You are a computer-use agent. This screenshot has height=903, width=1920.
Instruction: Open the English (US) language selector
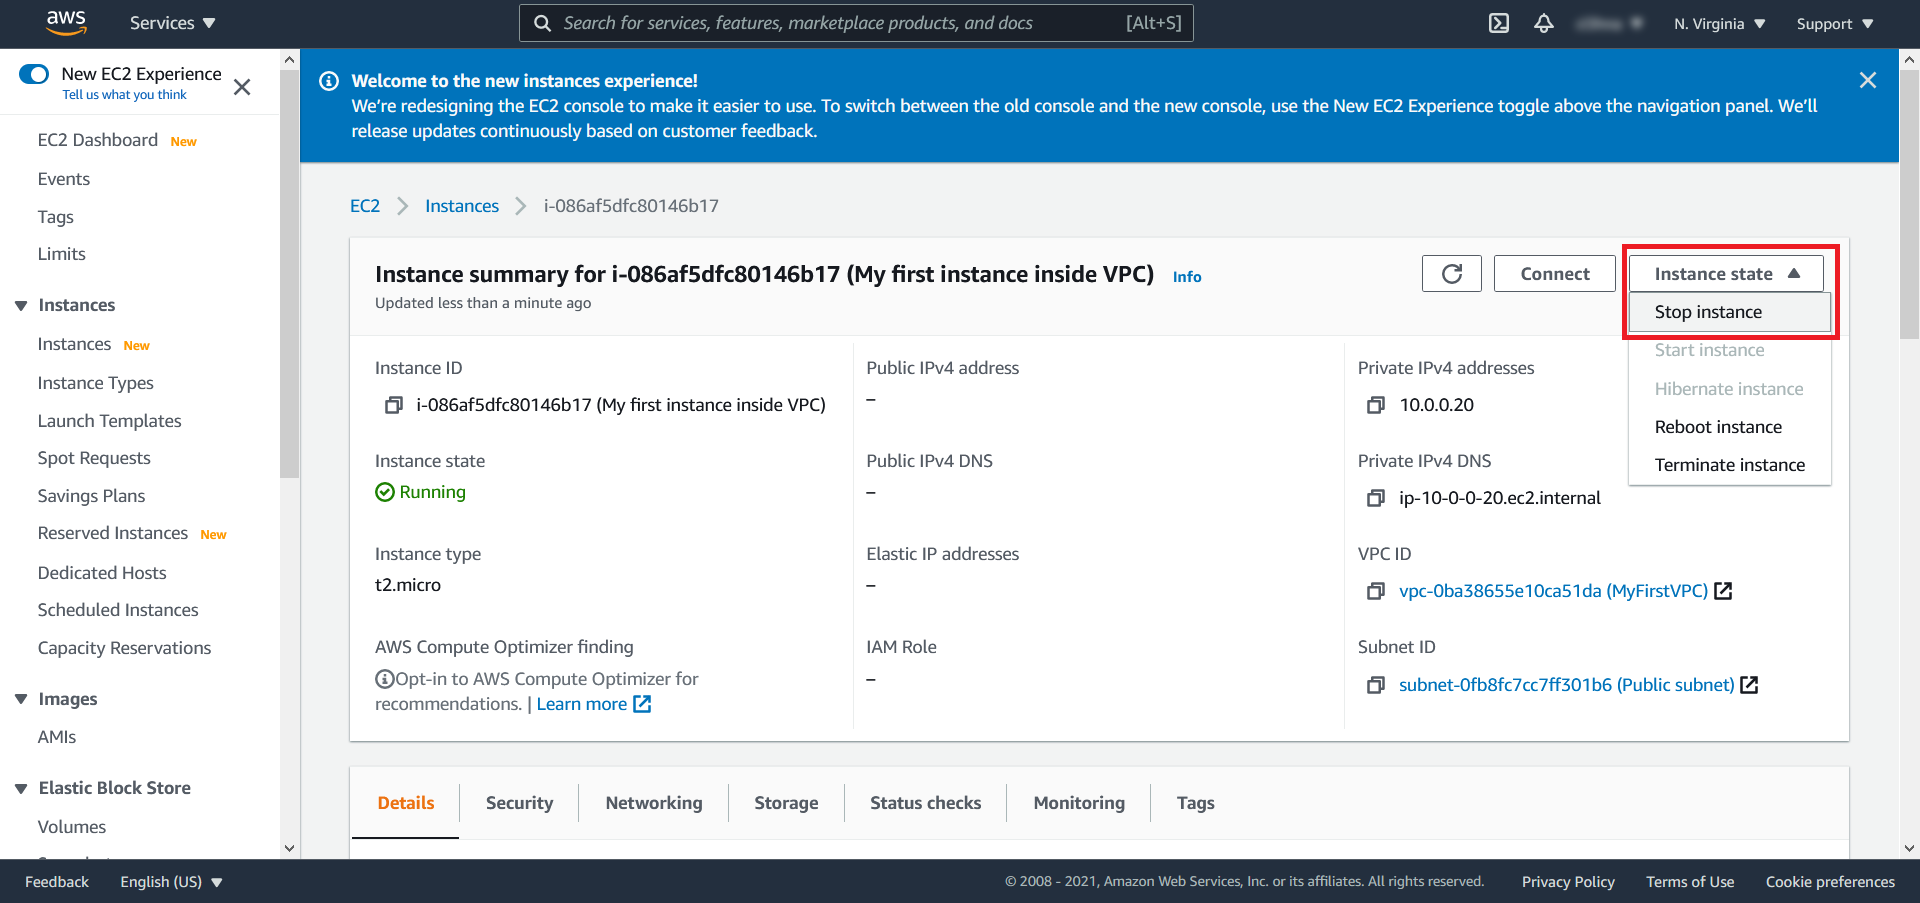pos(171,882)
